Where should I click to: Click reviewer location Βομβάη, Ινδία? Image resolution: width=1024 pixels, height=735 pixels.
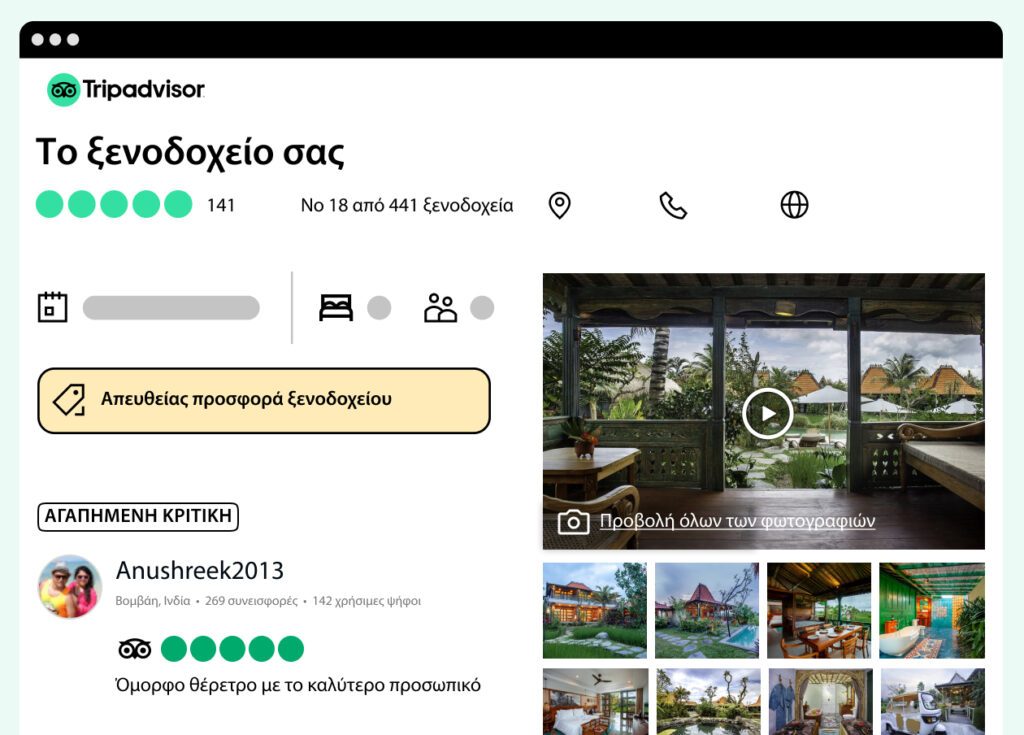[153, 601]
